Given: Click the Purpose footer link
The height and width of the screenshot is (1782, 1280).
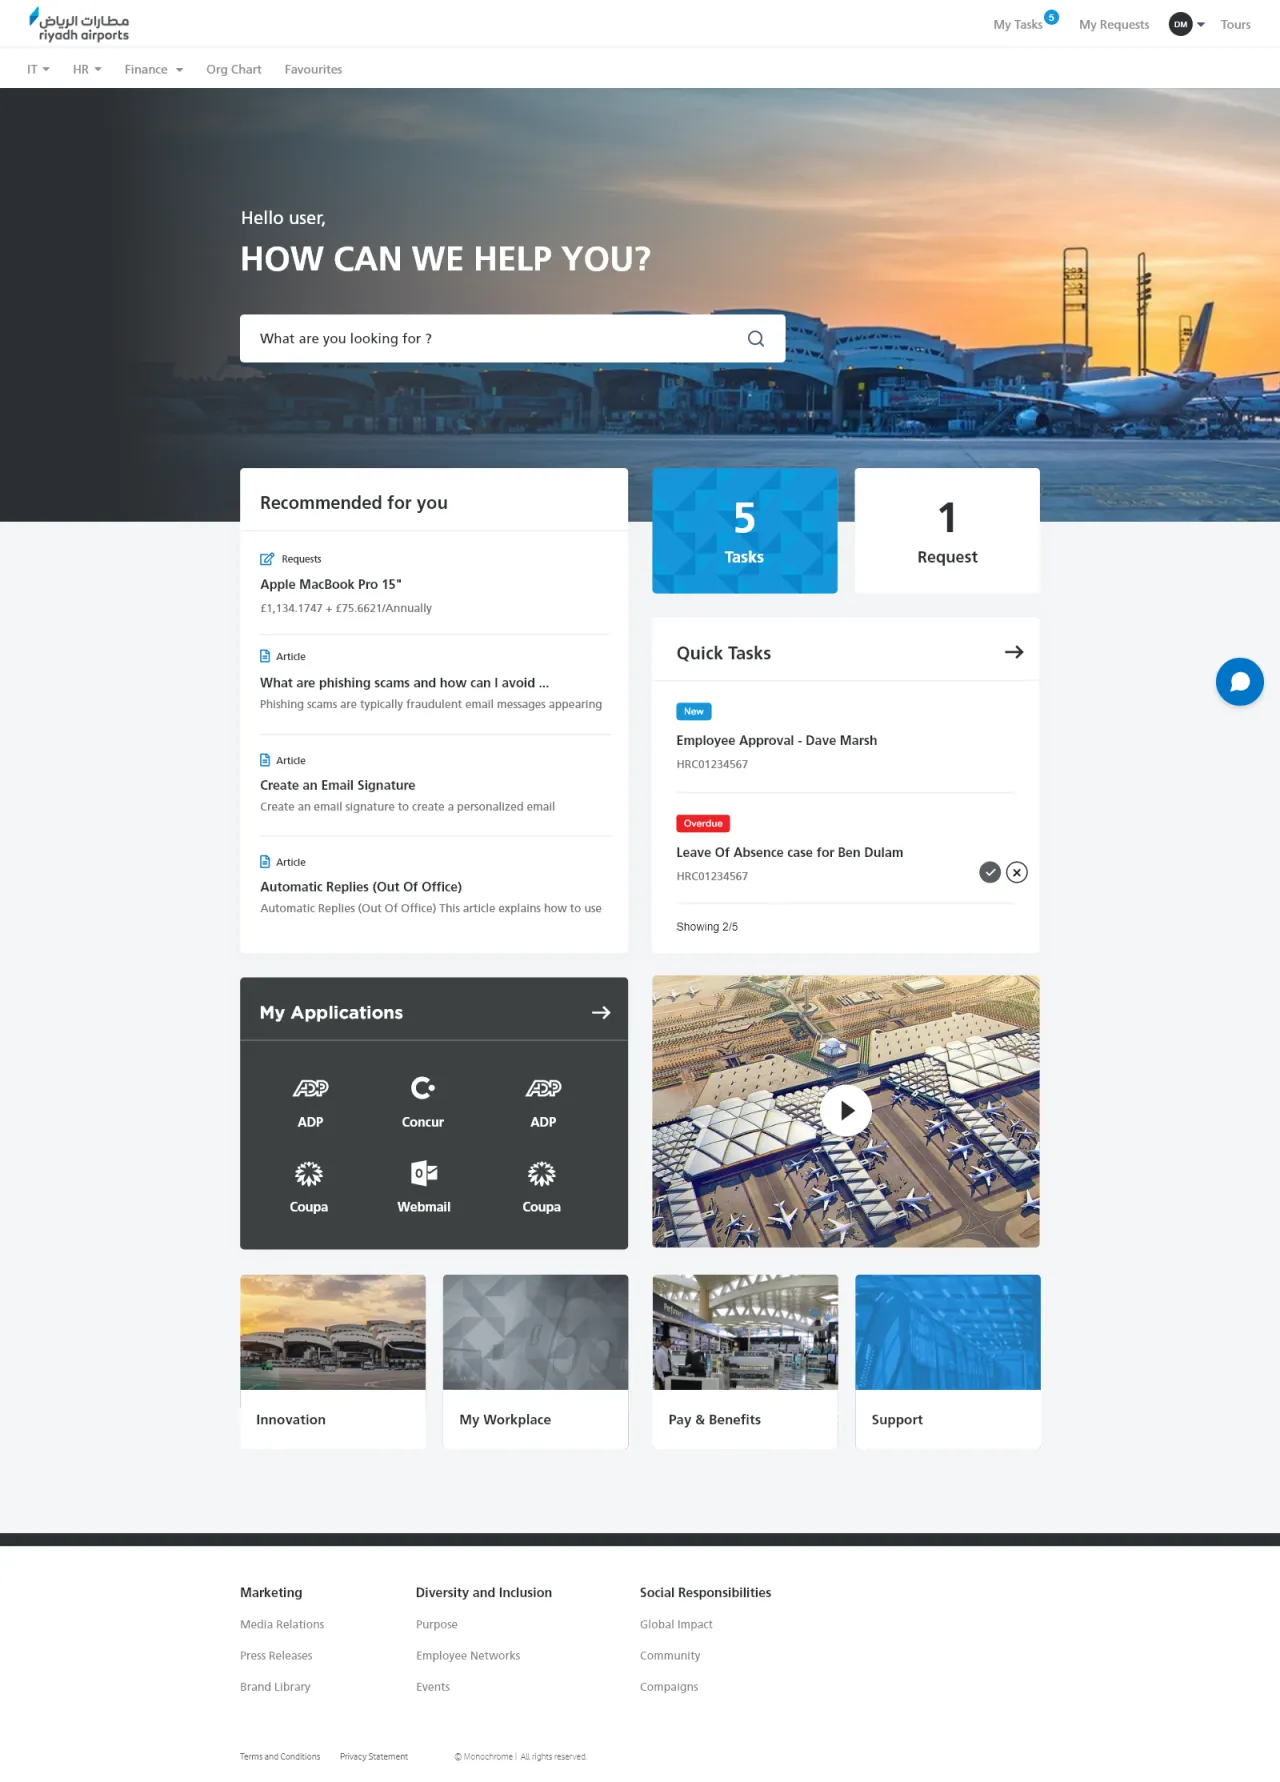Looking at the screenshot, I should [437, 1625].
